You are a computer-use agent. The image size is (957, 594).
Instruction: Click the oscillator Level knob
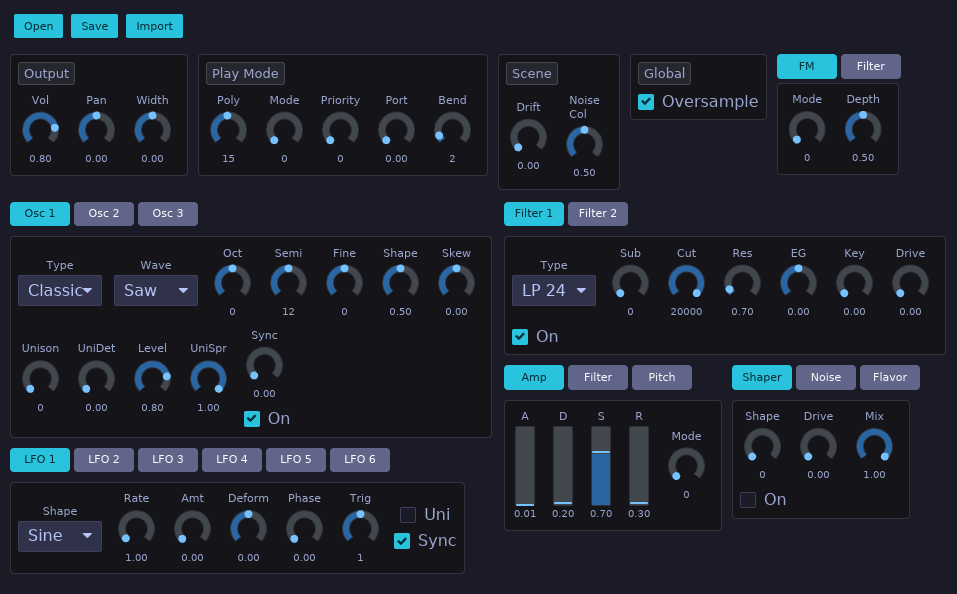click(x=153, y=378)
